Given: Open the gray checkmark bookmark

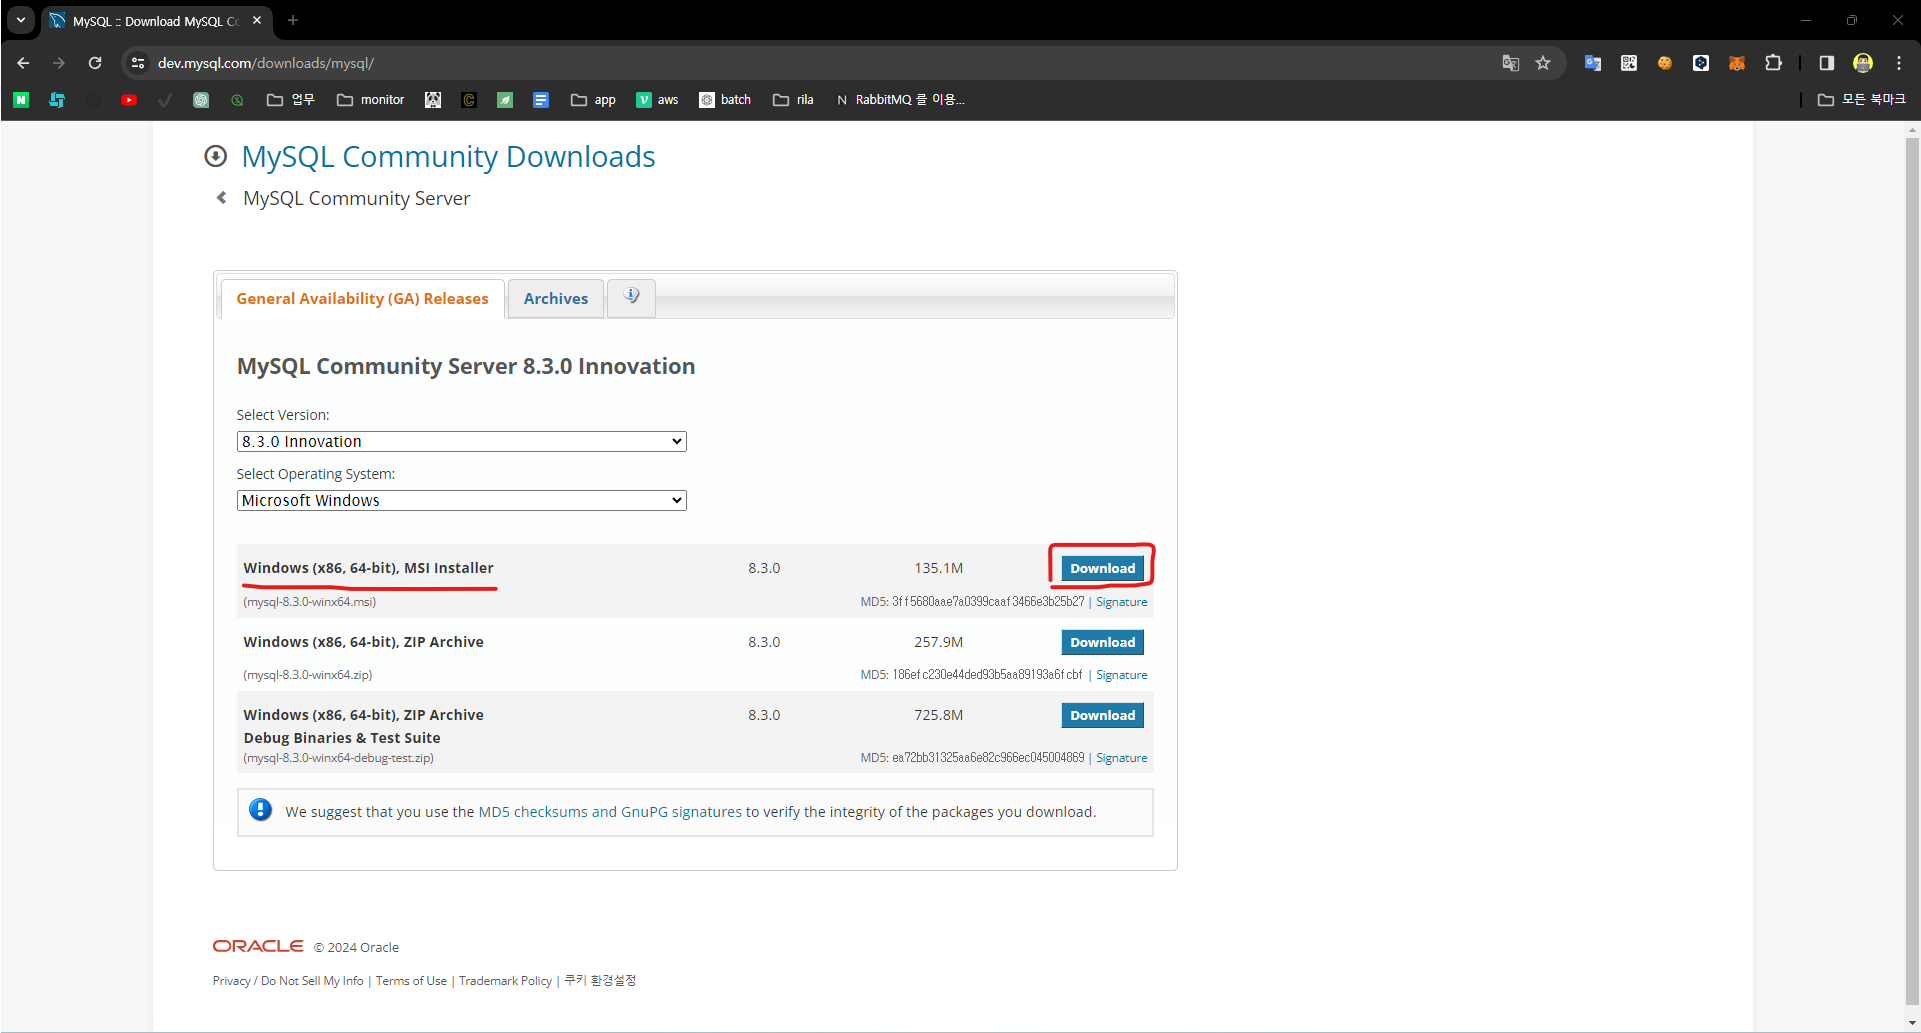Looking at the screenshot, I should pos(165,100).
